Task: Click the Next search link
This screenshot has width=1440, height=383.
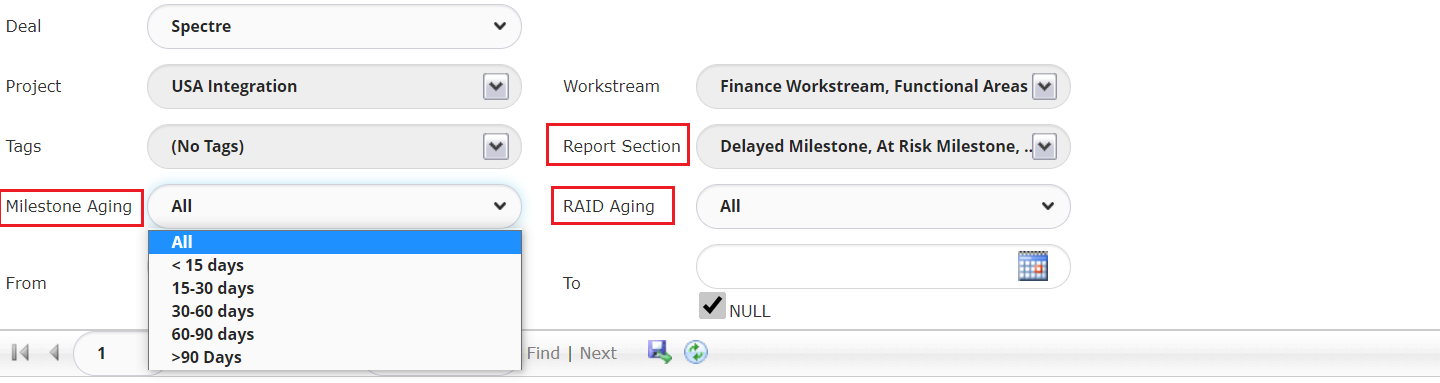Action: point(598,353)
